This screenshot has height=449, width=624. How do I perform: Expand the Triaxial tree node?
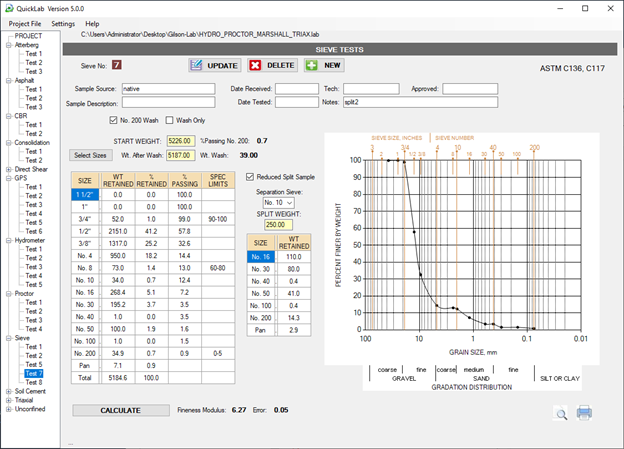(9, 400)
